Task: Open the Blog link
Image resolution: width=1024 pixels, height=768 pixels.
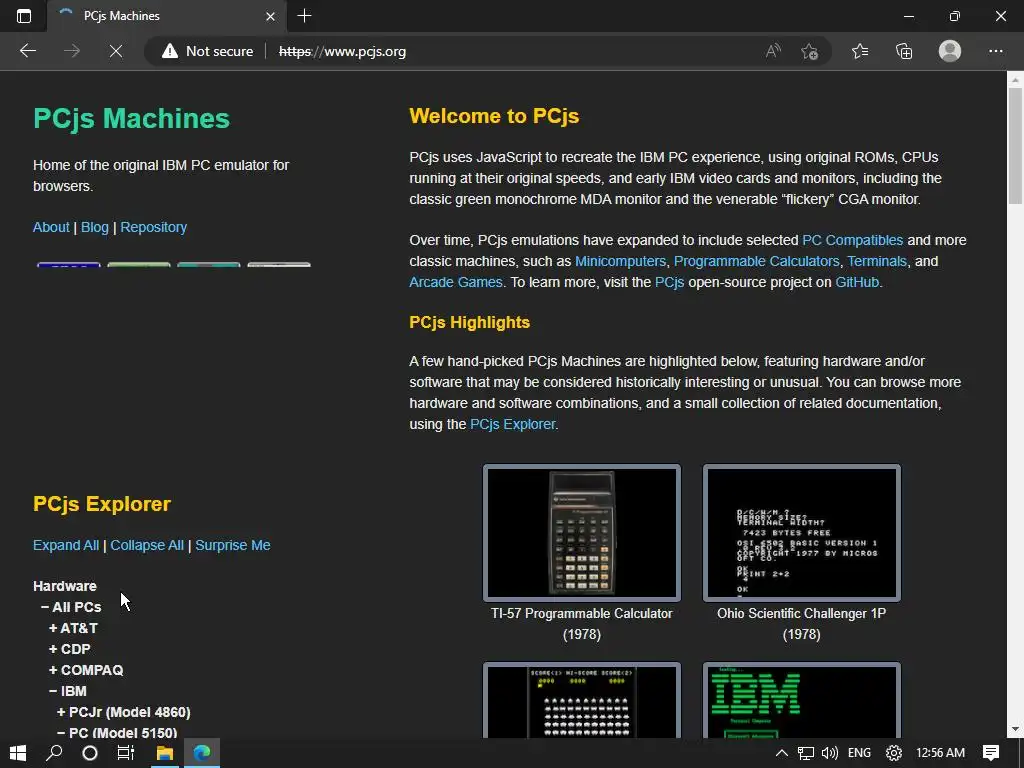Action: click(95, 227)
